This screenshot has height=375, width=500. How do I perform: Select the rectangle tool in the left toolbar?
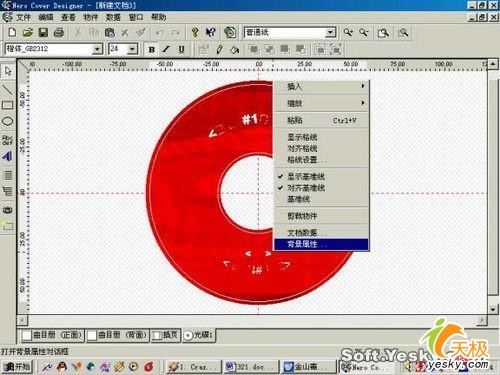click(7, 105)
